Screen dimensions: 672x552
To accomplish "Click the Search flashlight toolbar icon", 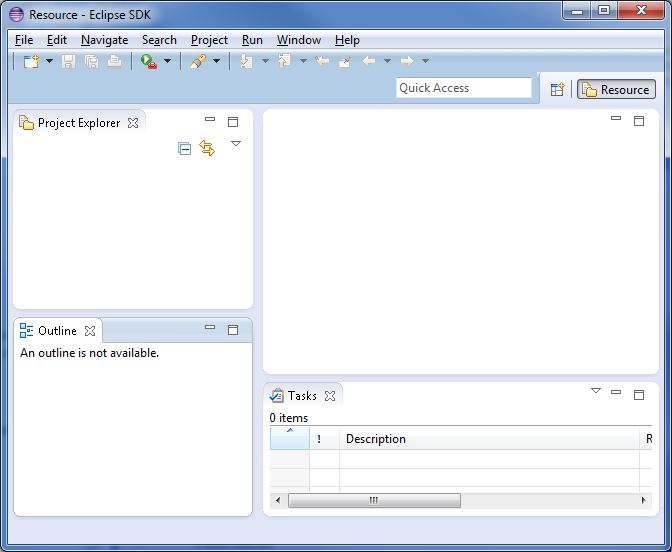I will coord(198,61).
